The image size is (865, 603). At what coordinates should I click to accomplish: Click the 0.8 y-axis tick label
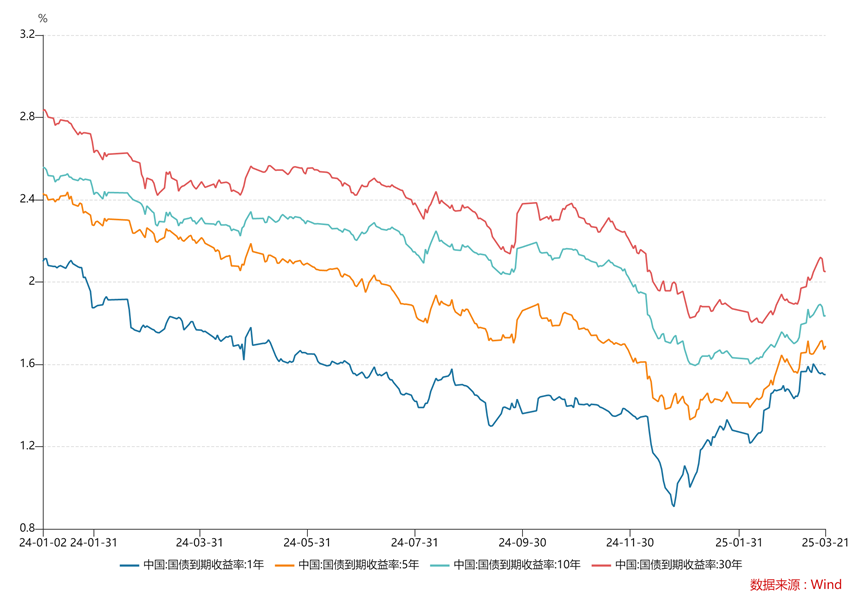(x=26, y=529)
